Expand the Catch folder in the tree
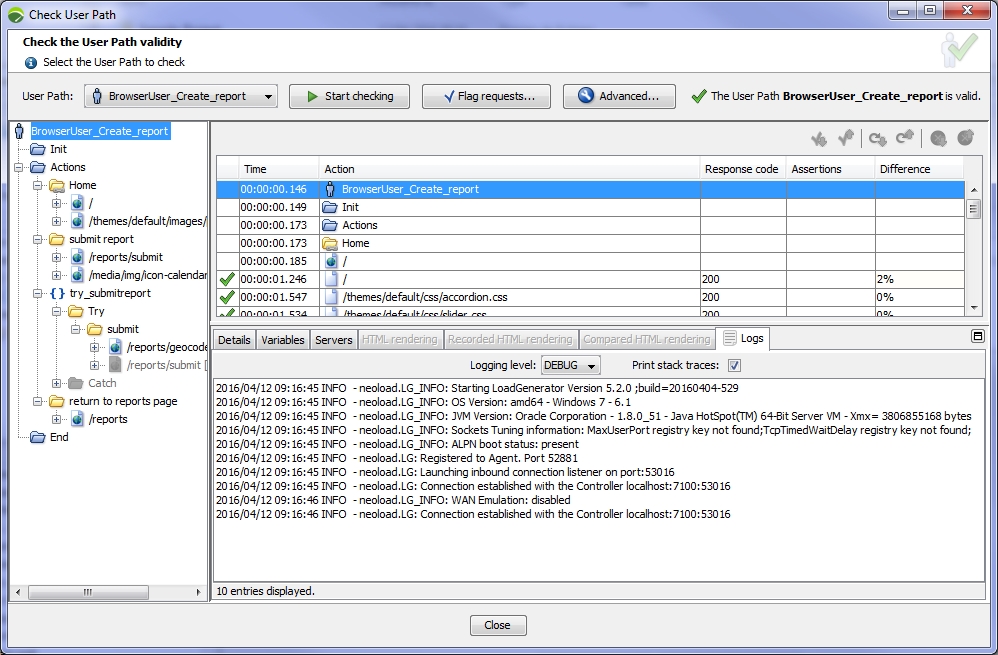The width and height of the screenshot is (998, 655). (58, 383)
